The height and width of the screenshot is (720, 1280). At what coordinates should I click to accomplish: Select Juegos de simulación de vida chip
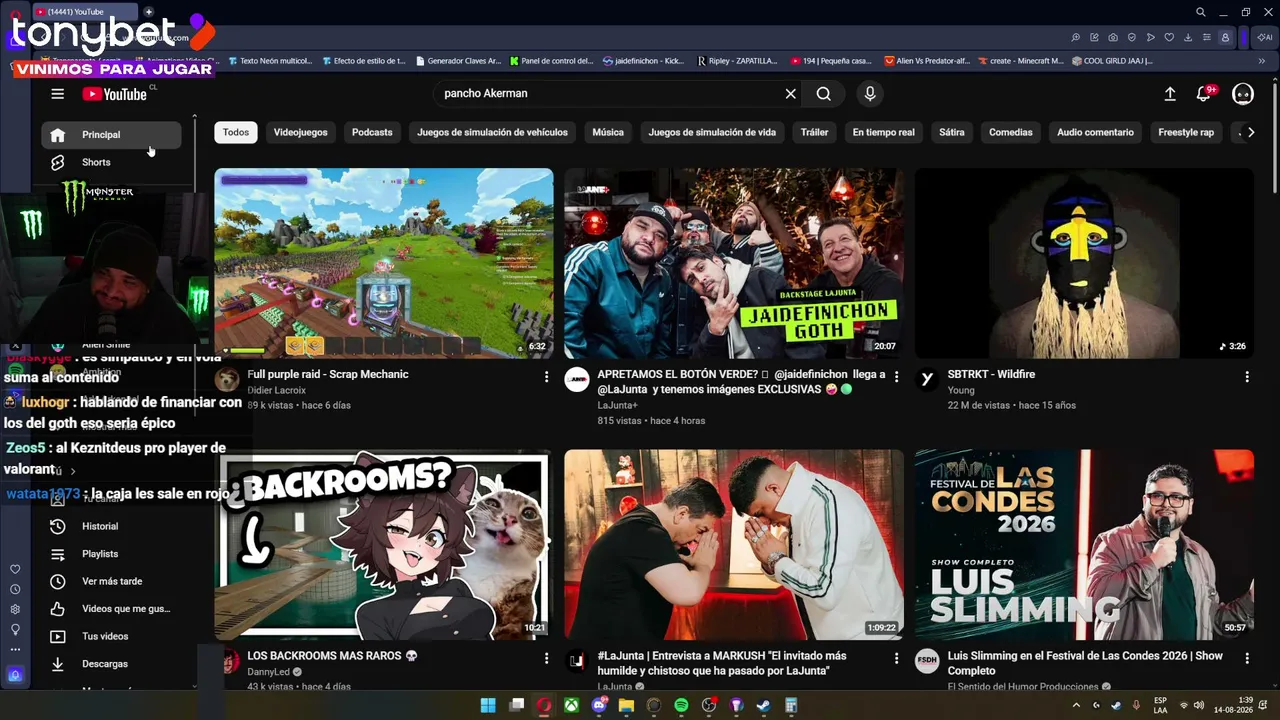tap(712, 132)
